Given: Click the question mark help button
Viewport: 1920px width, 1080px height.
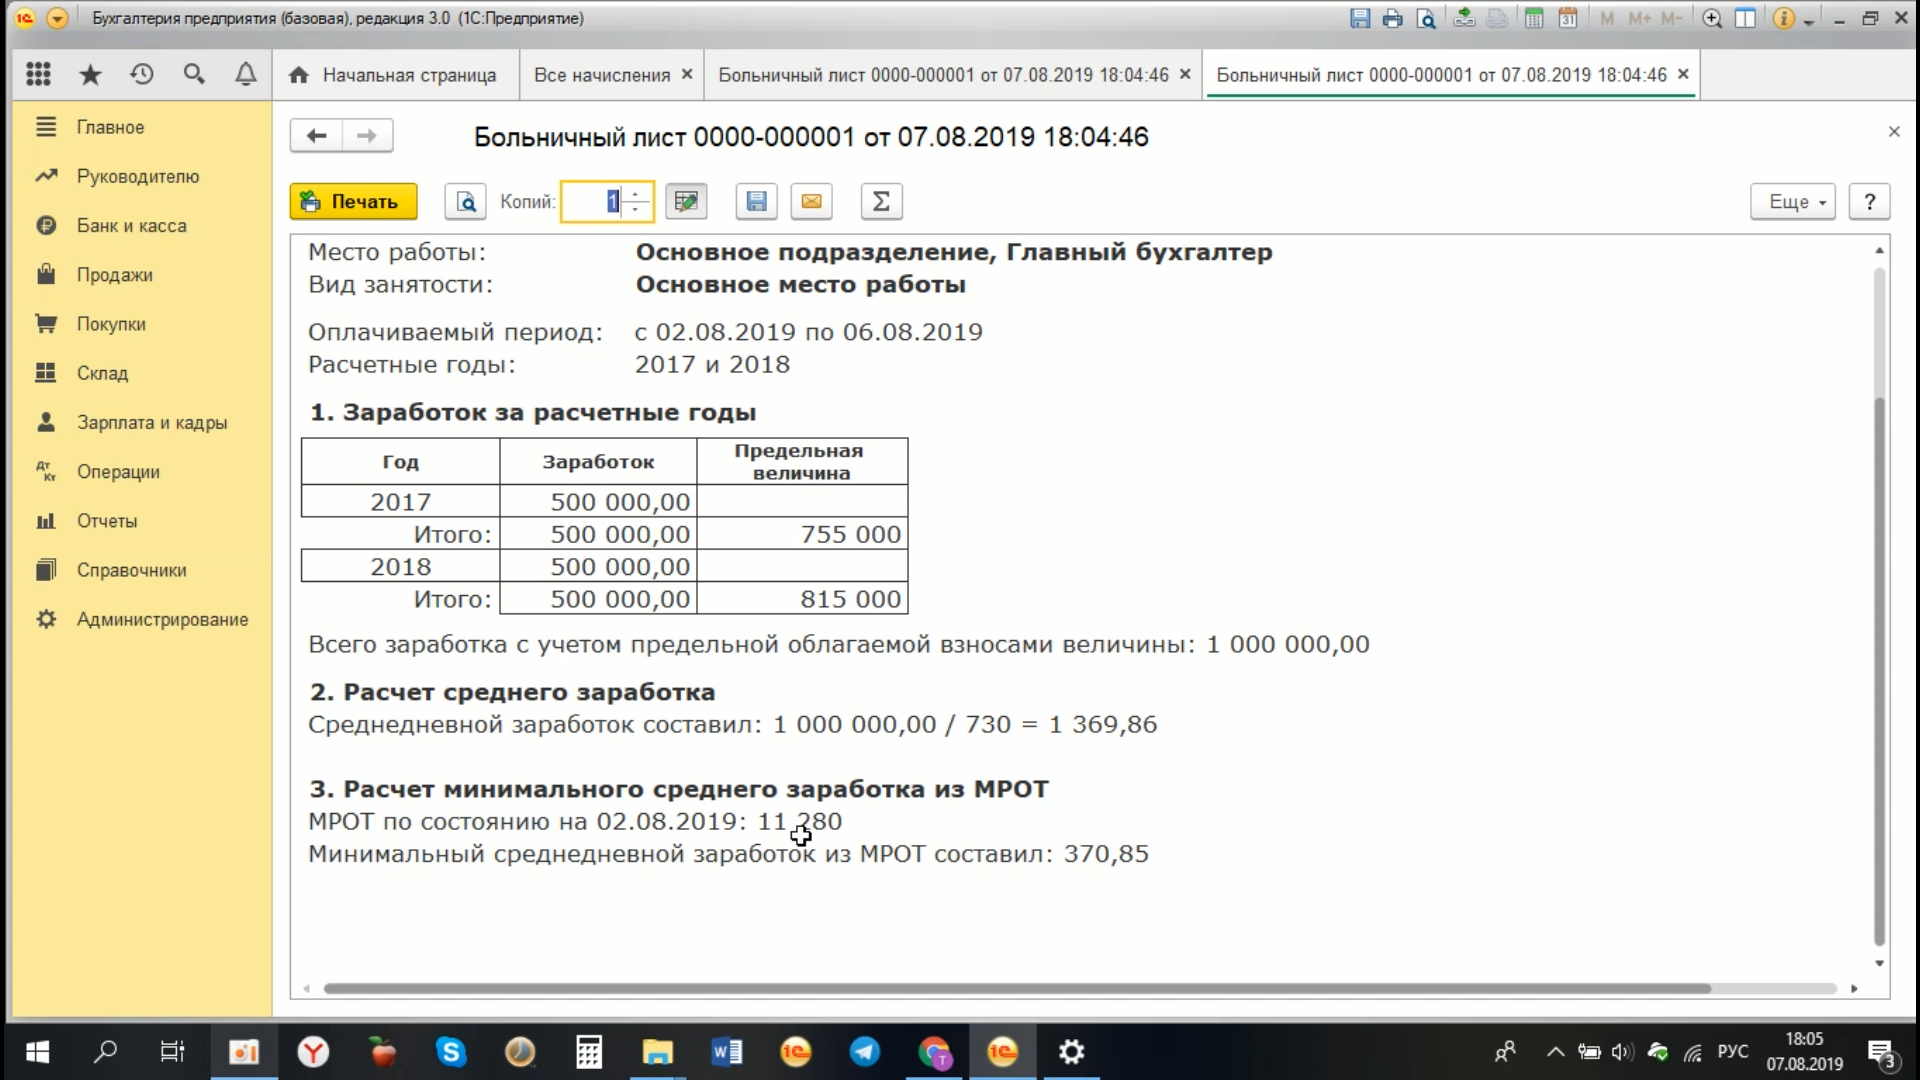Looking at the screenshot, I should tap(1869, 202).
